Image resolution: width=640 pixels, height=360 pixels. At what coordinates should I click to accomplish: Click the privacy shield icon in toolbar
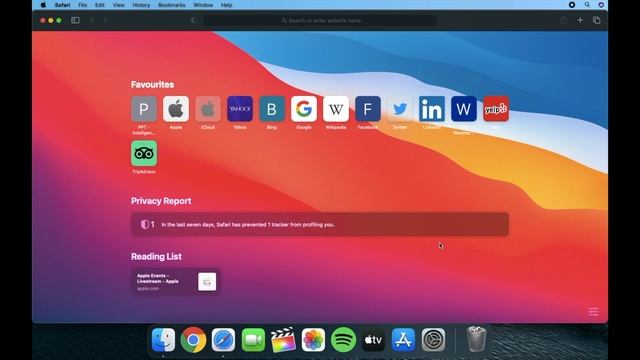coord(194,20)
